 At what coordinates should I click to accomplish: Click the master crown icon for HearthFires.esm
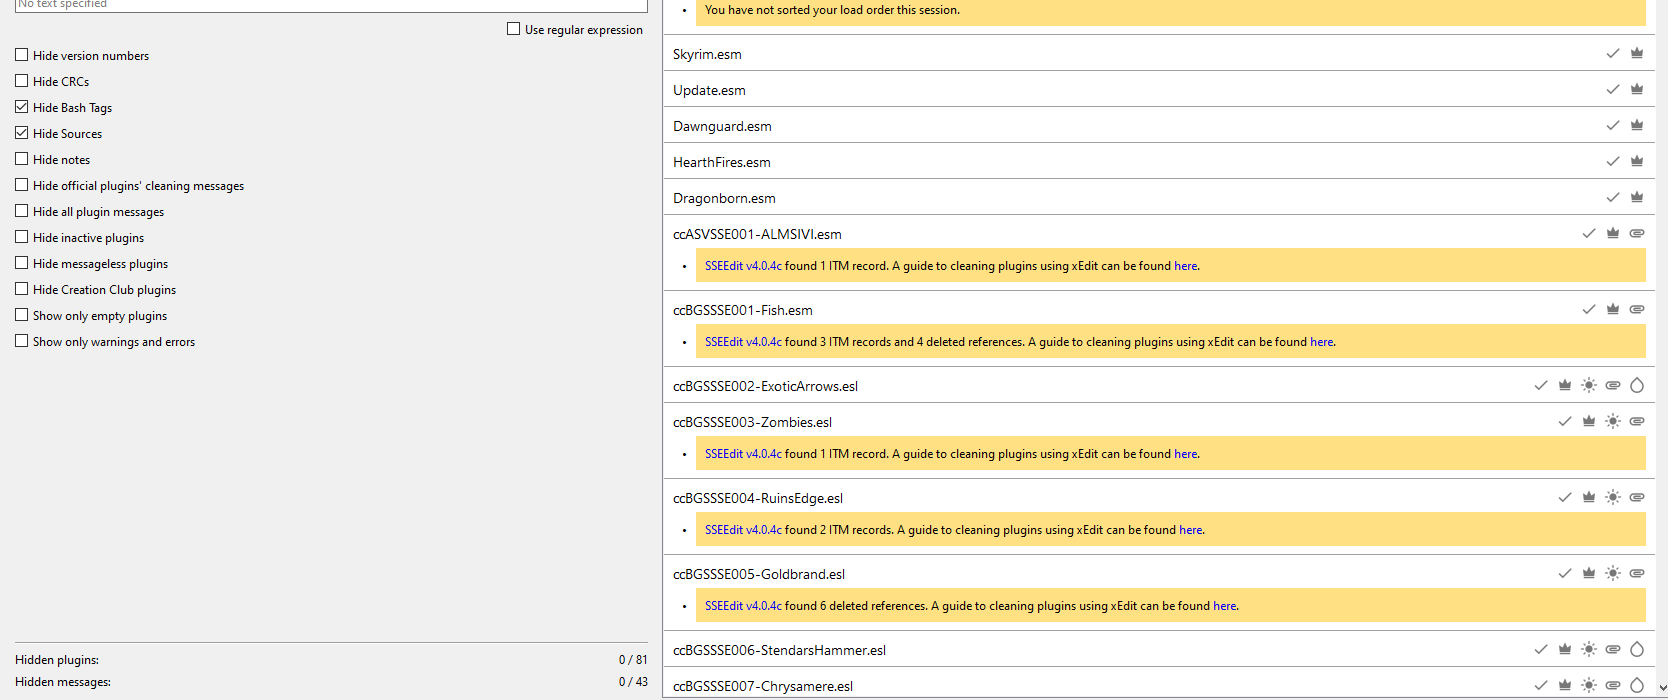click(1637, 162)
